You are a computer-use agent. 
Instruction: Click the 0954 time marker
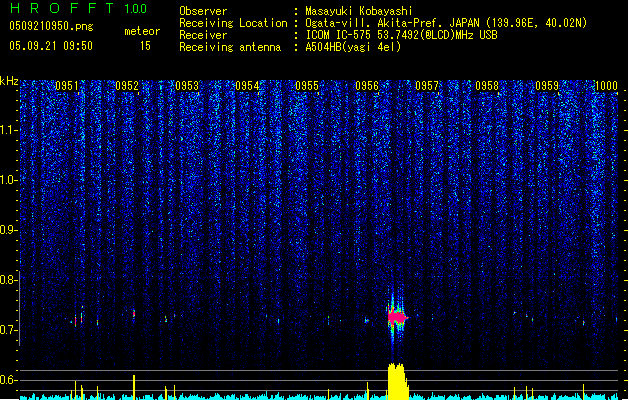(247, 86)
